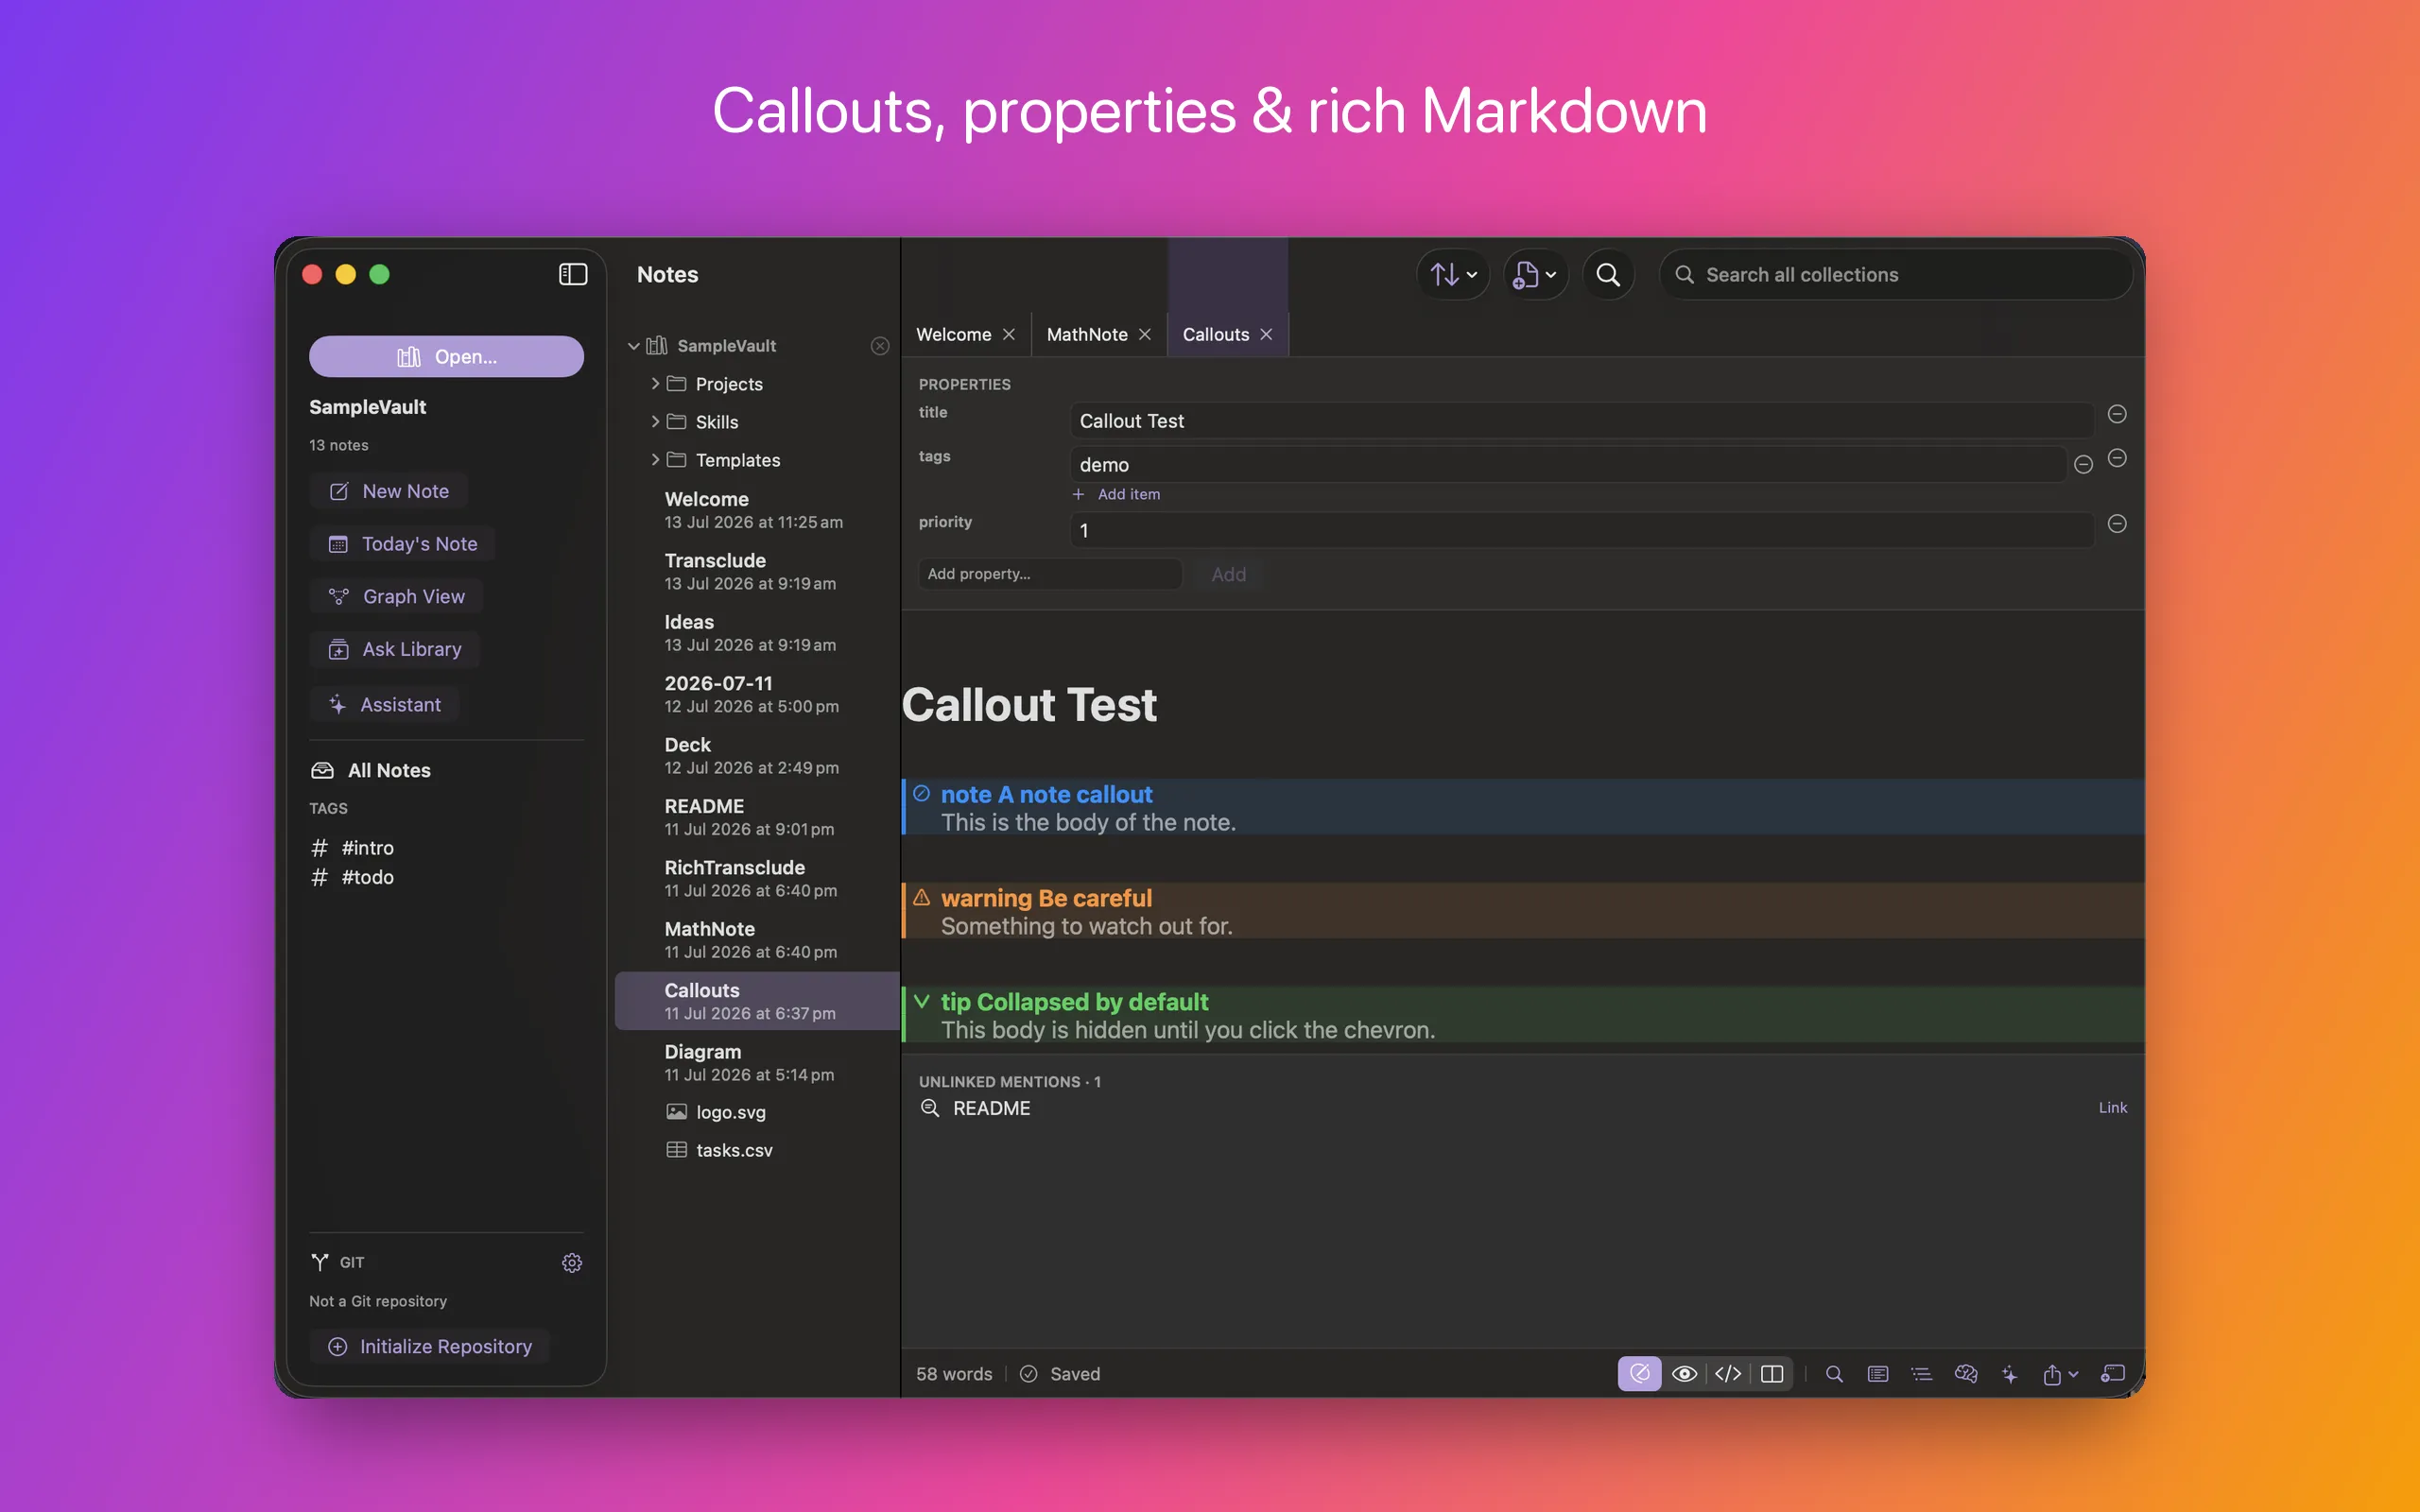Viewport: 2420px width, 1512px height.
Task: Open the README note in list
Action: pos(757,817)
